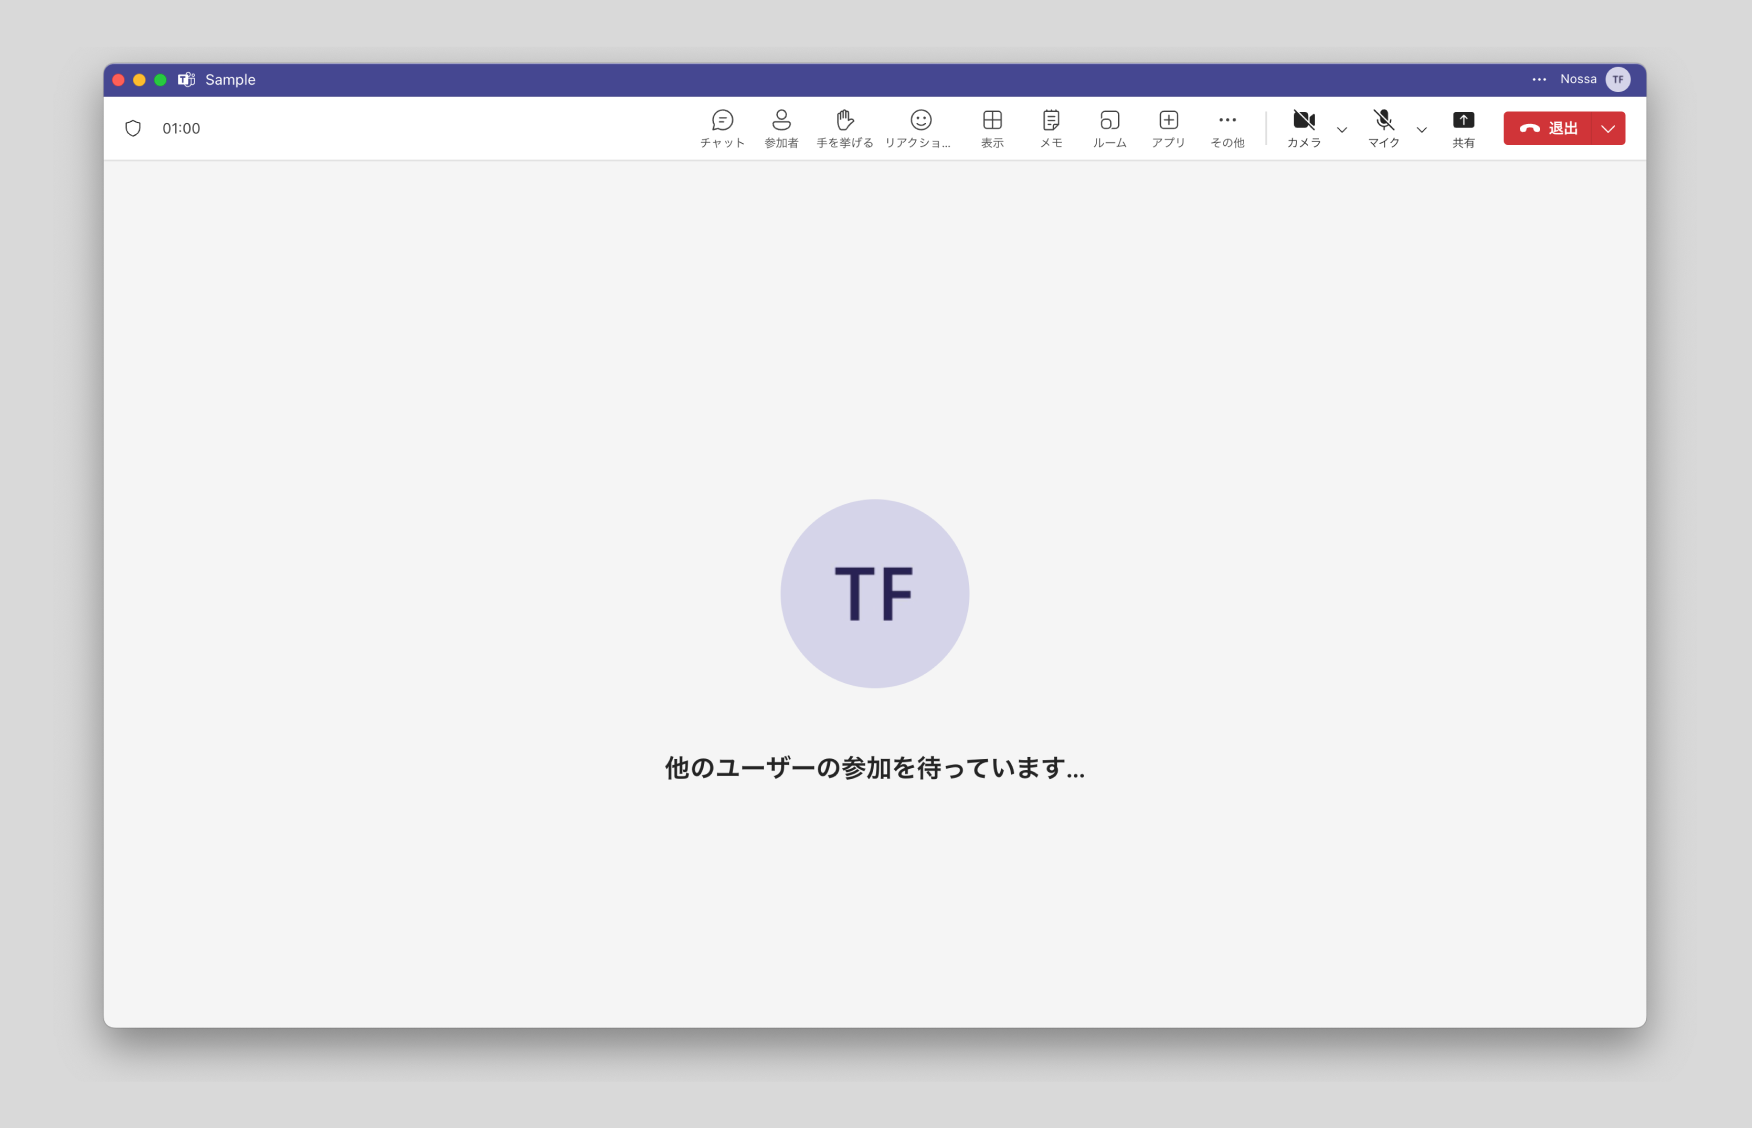Unmute the マイク microphone

1383,128
